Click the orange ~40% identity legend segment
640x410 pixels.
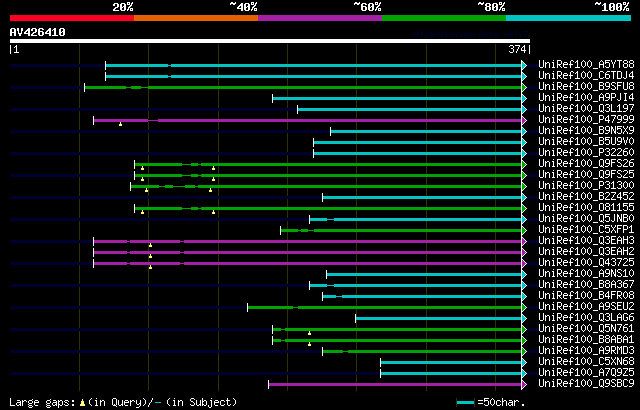(196, 18)
